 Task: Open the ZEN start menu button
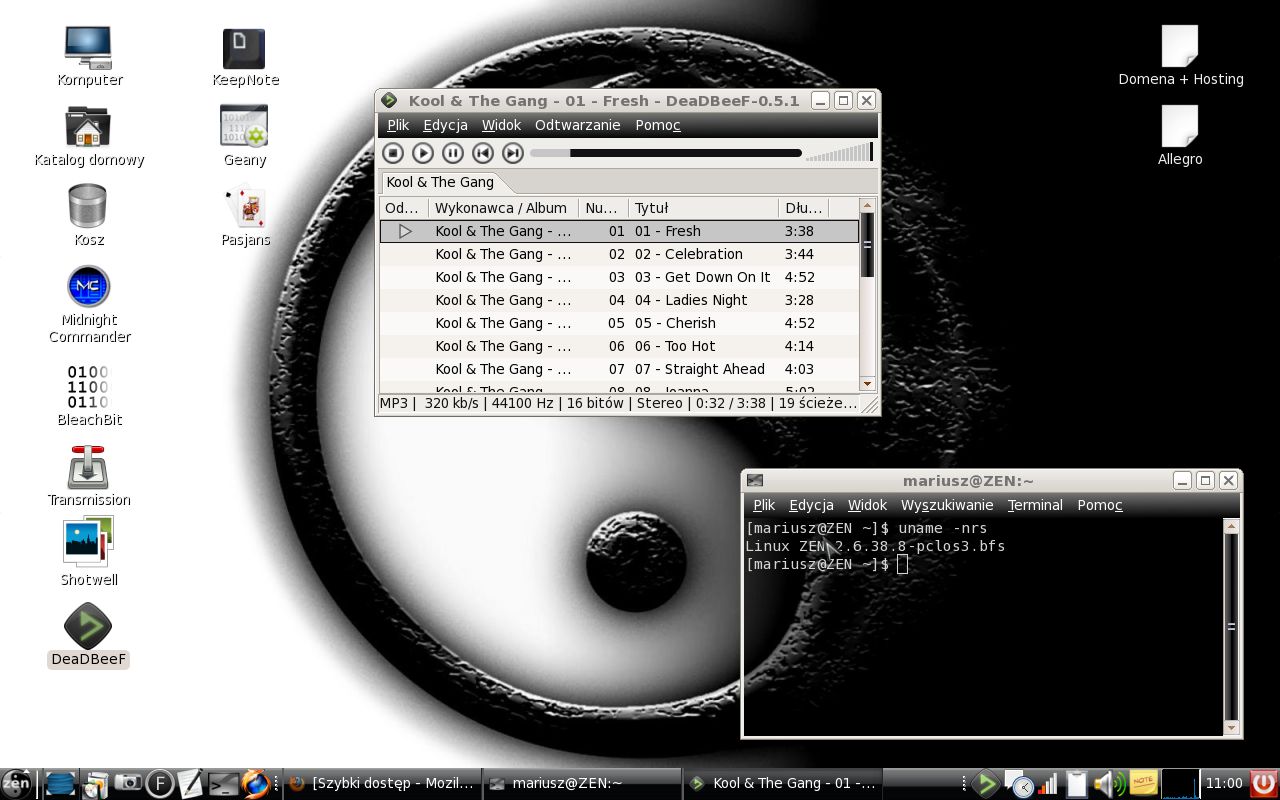(x=17, y=783)
